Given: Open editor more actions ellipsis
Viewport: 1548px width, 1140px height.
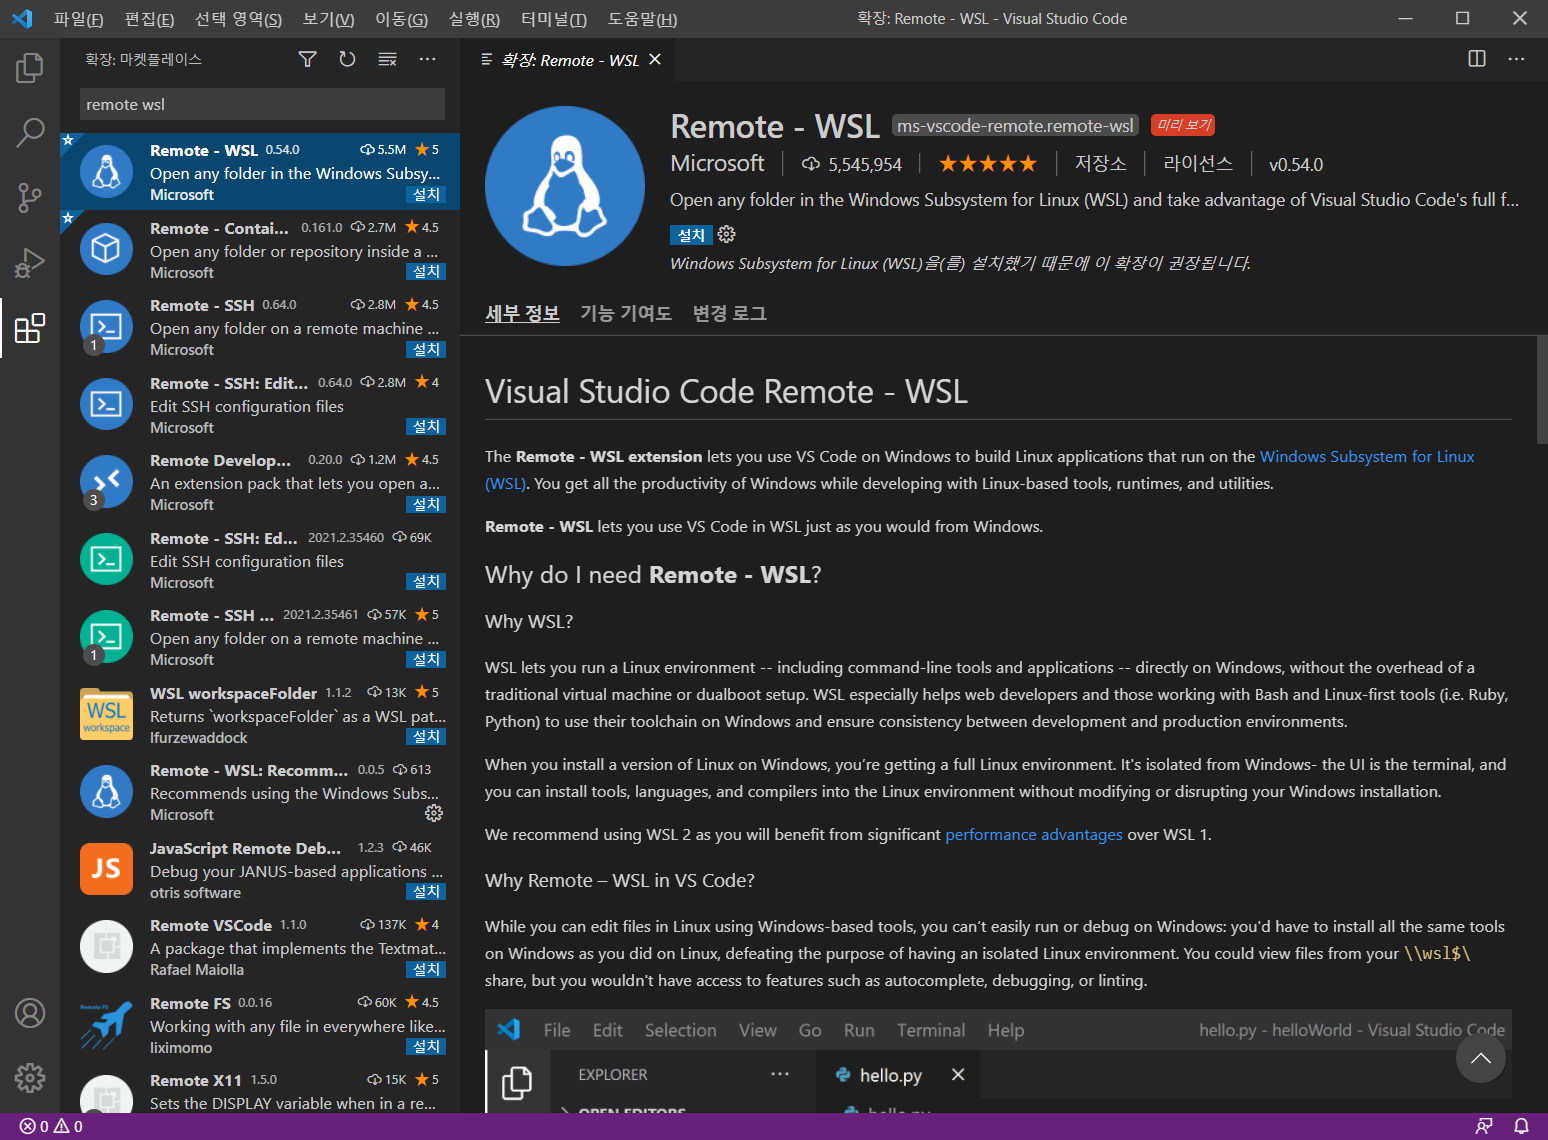Looking at the screenshot, I should pos(1516,59).
